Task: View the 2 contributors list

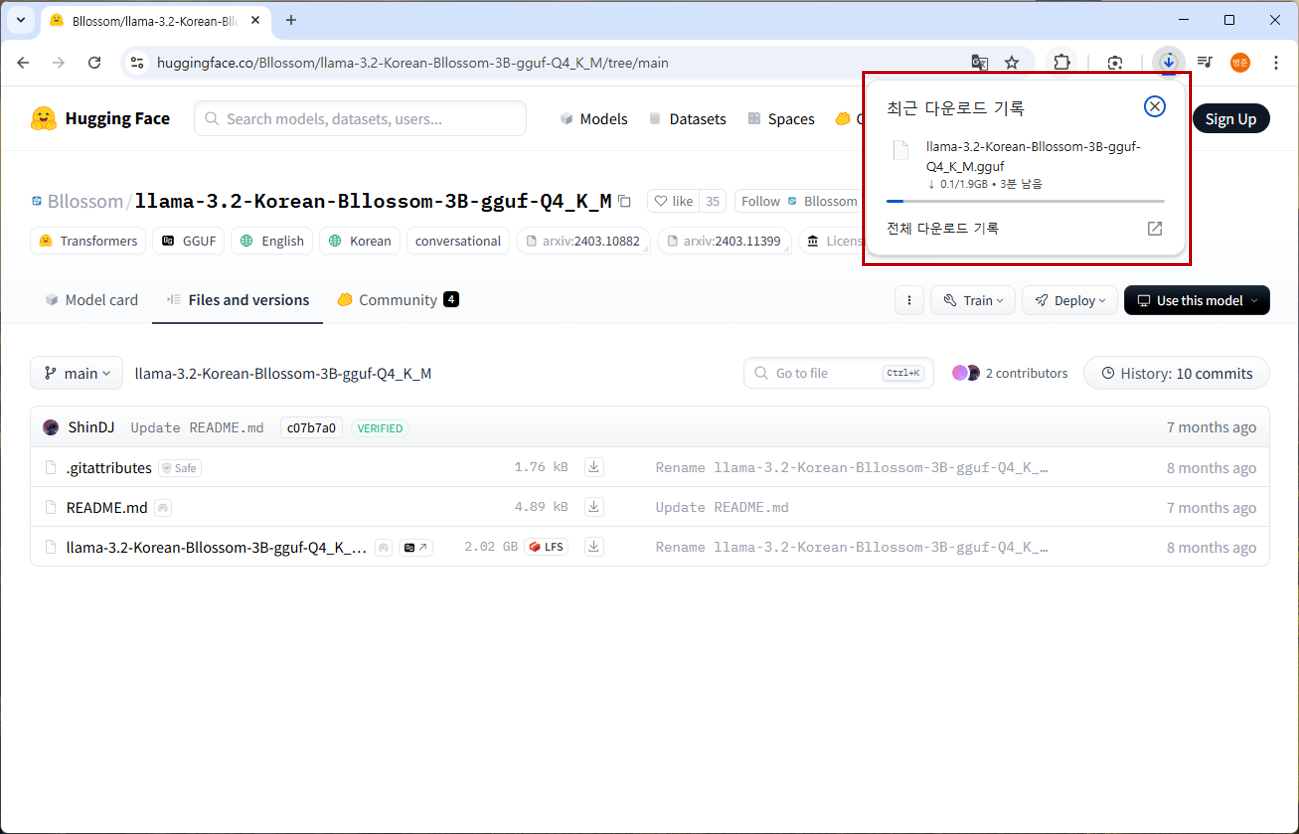Action: [x=1010, y=373]
